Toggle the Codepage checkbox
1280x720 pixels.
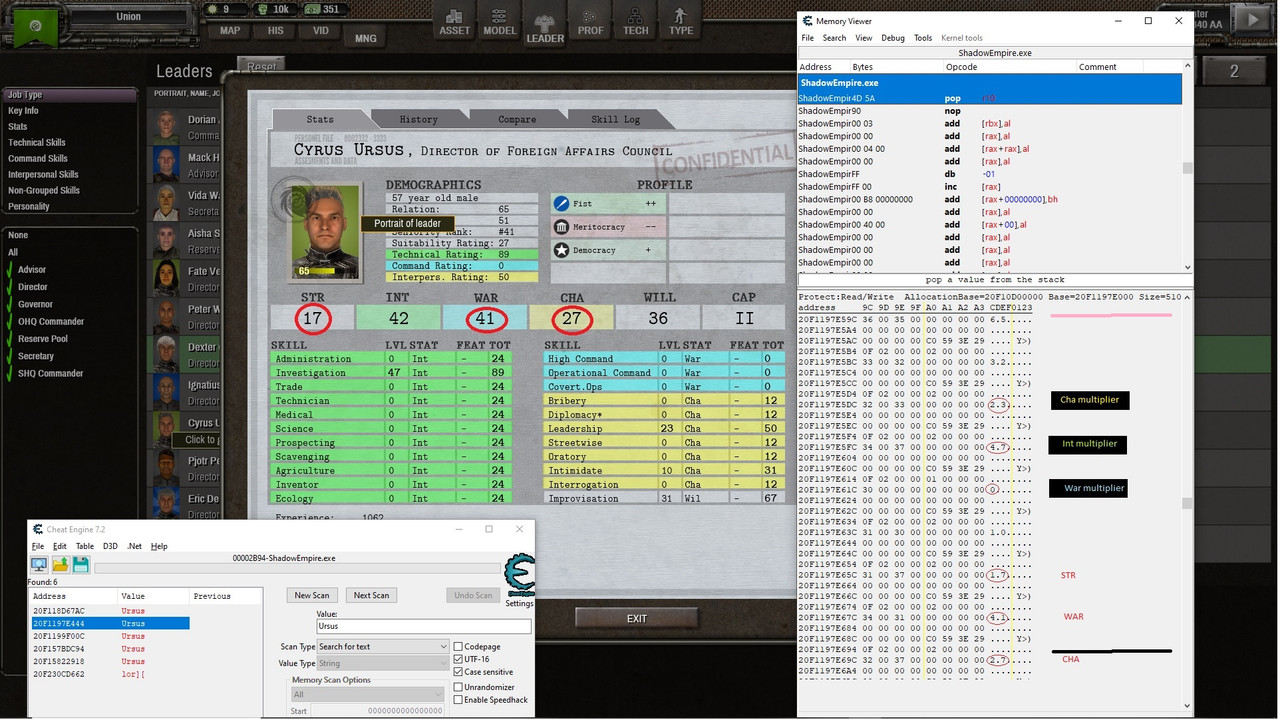[x=459, y=647]
